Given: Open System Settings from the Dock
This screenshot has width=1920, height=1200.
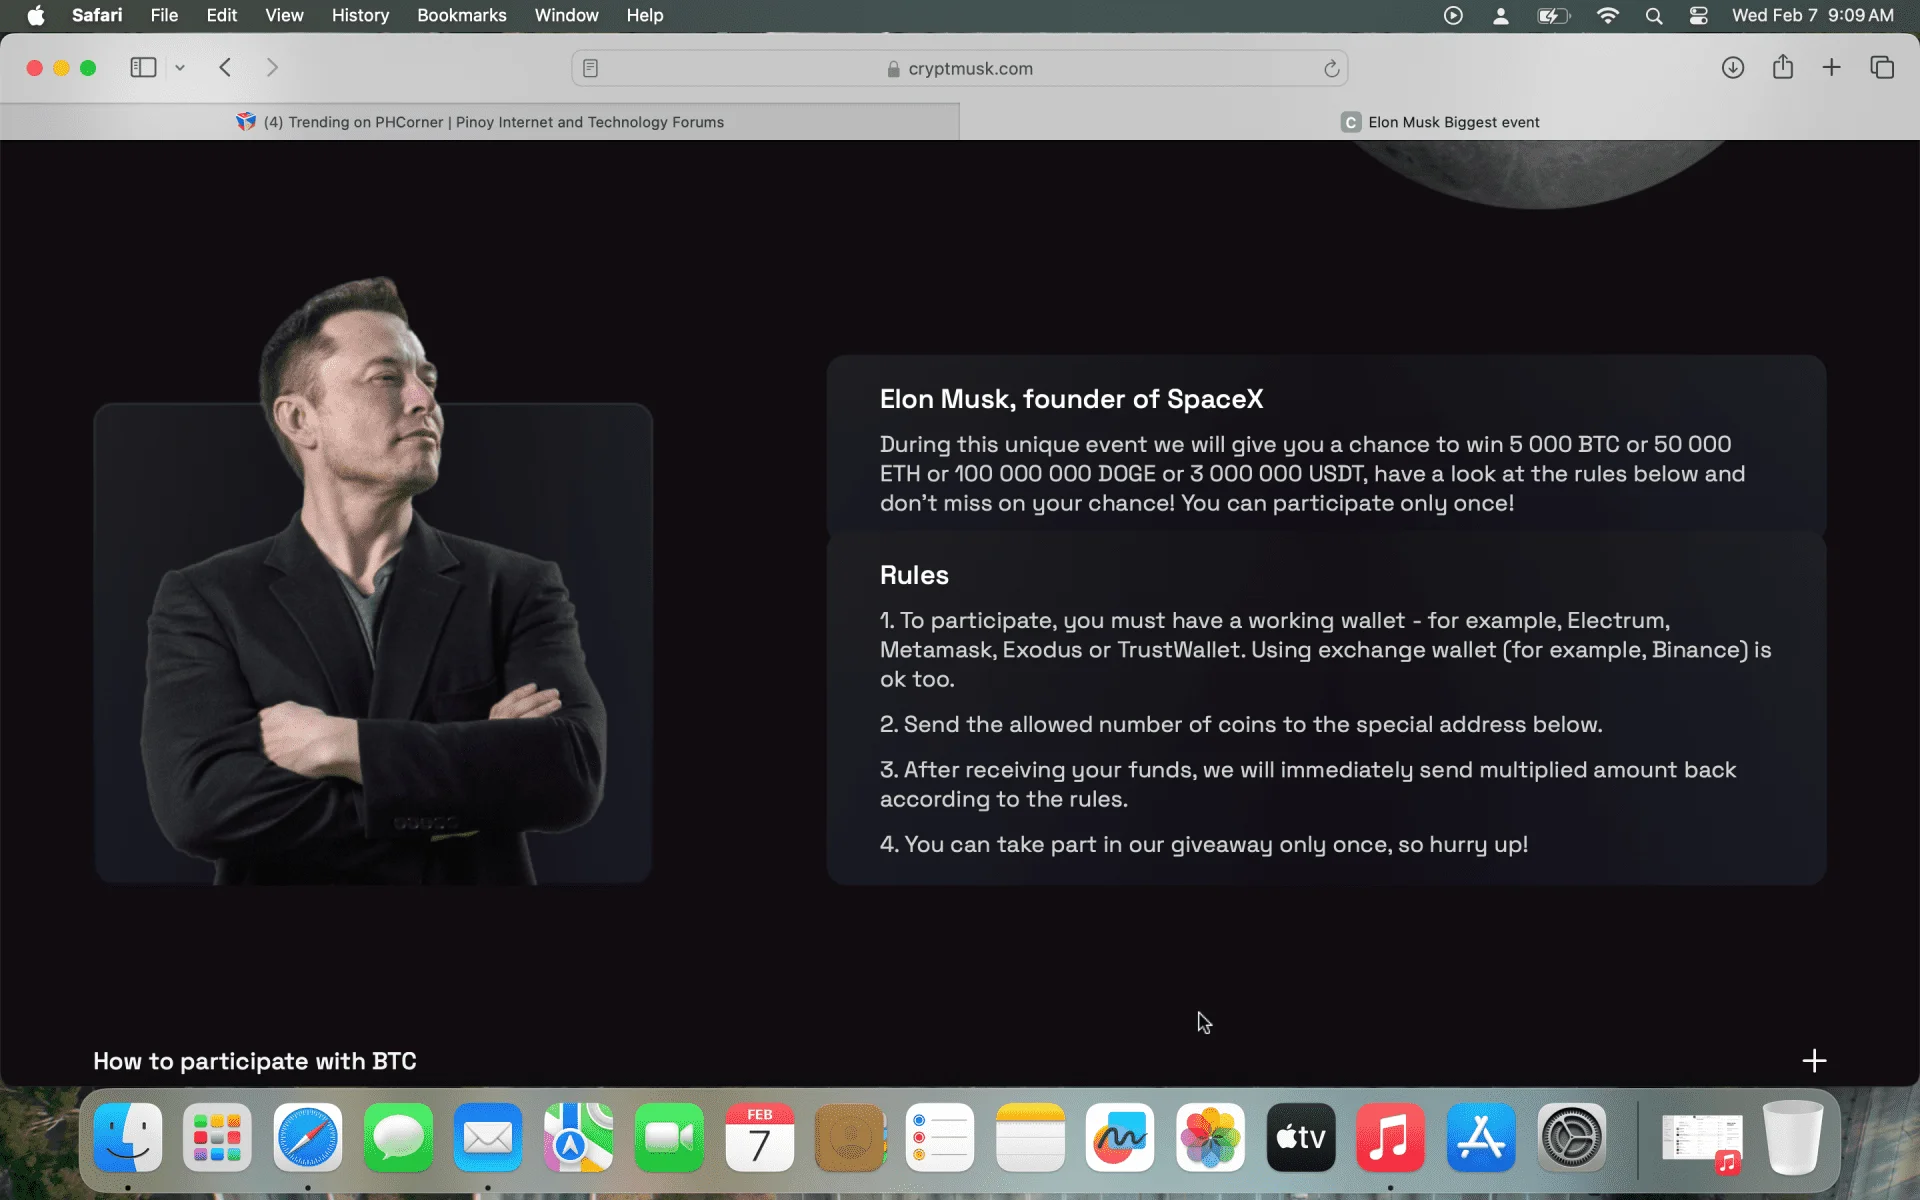Looking at the screenshot, I should pyautogui.click(x=1571, y=1137).
